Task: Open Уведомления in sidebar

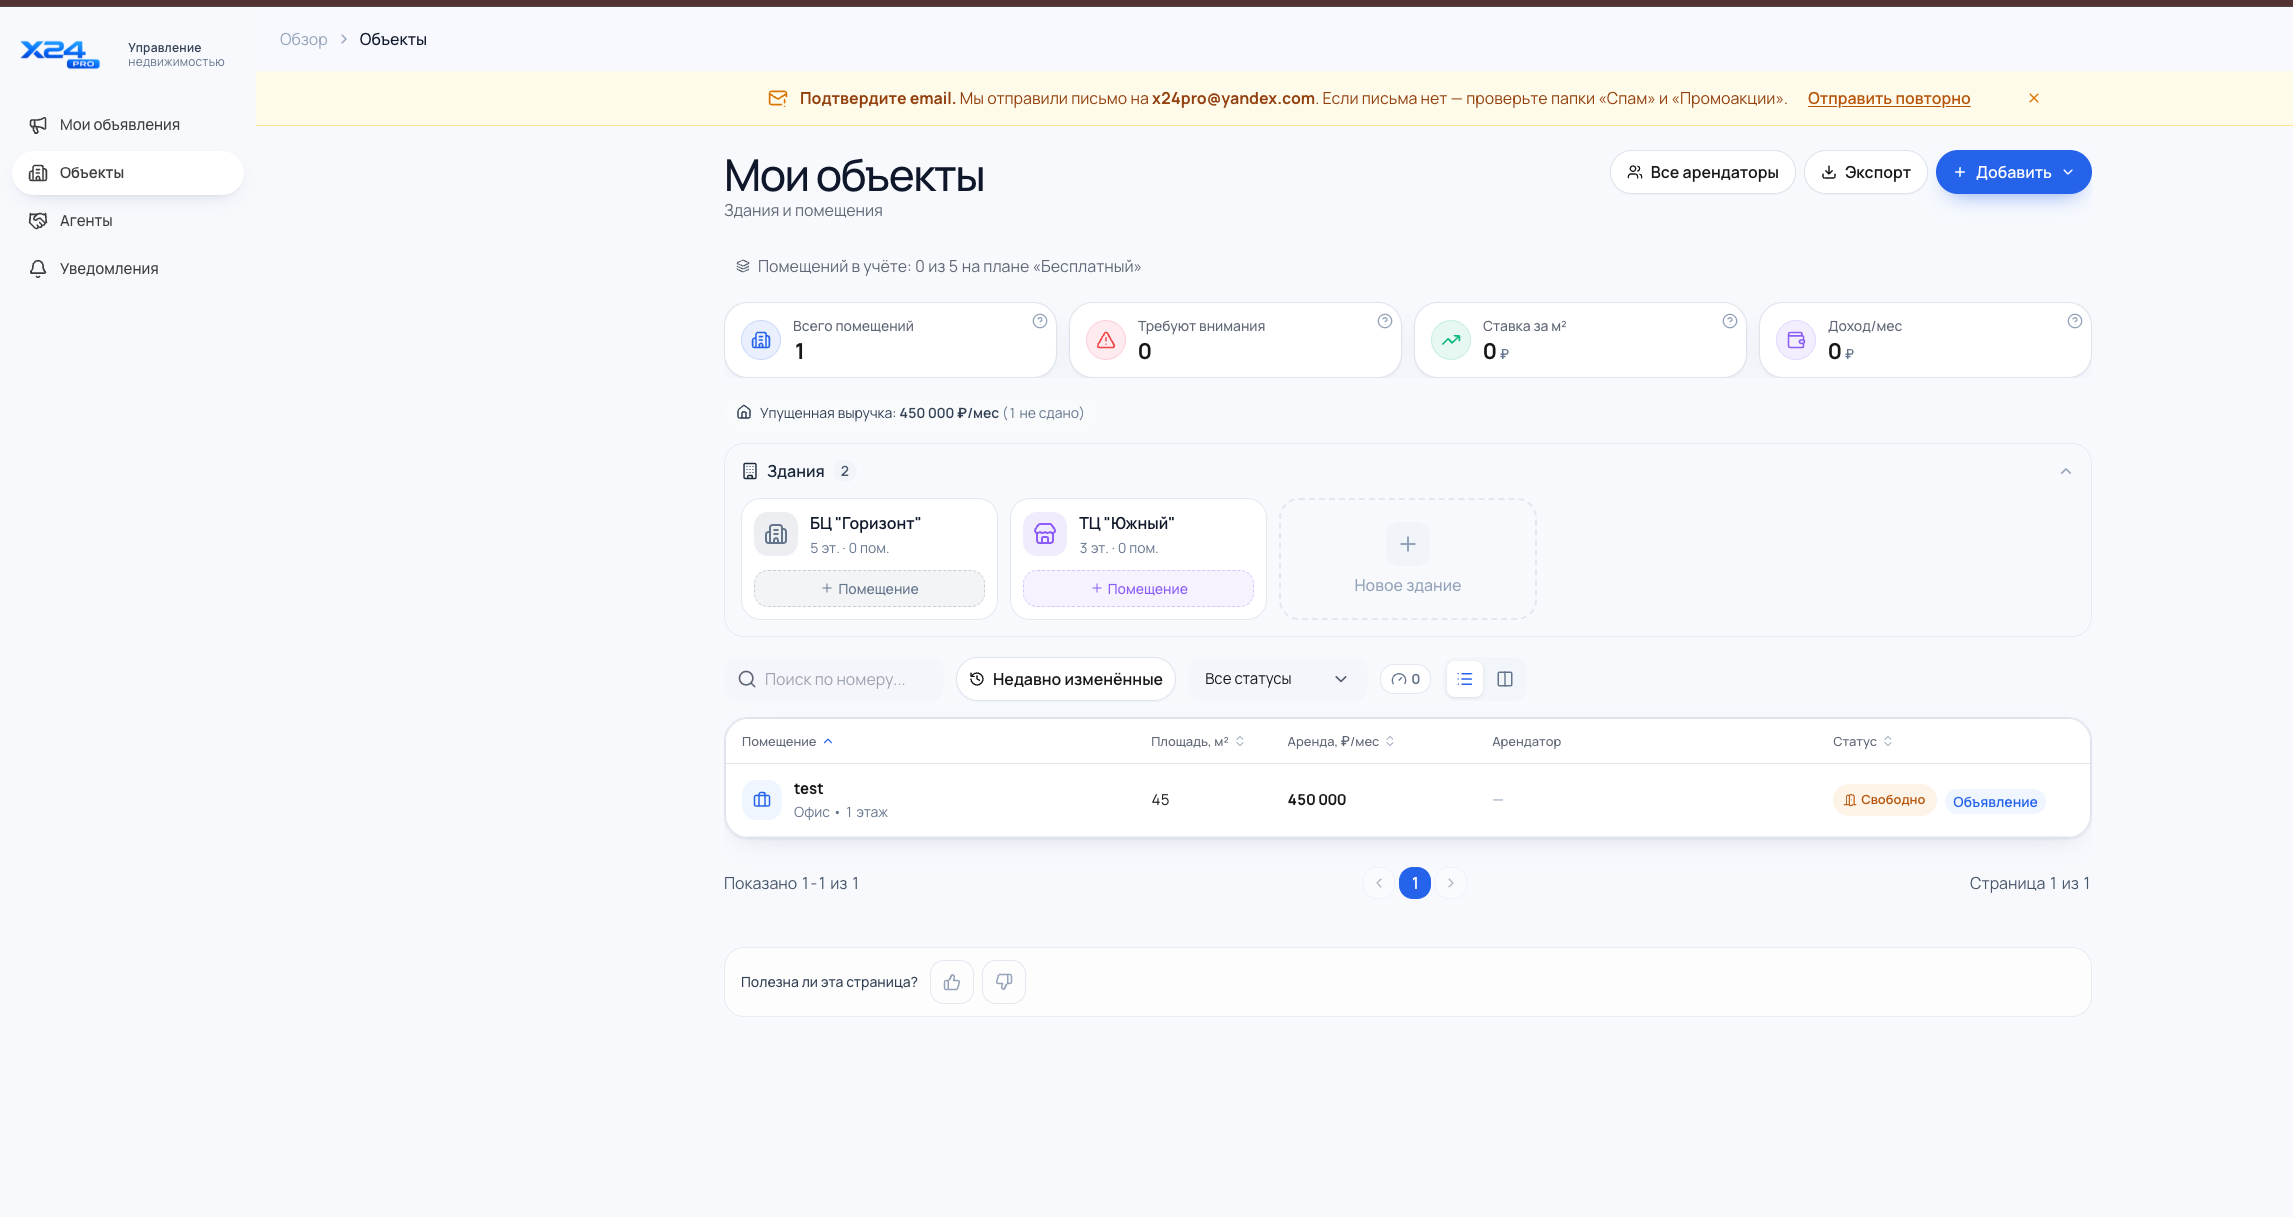Action: pos(127,269)
